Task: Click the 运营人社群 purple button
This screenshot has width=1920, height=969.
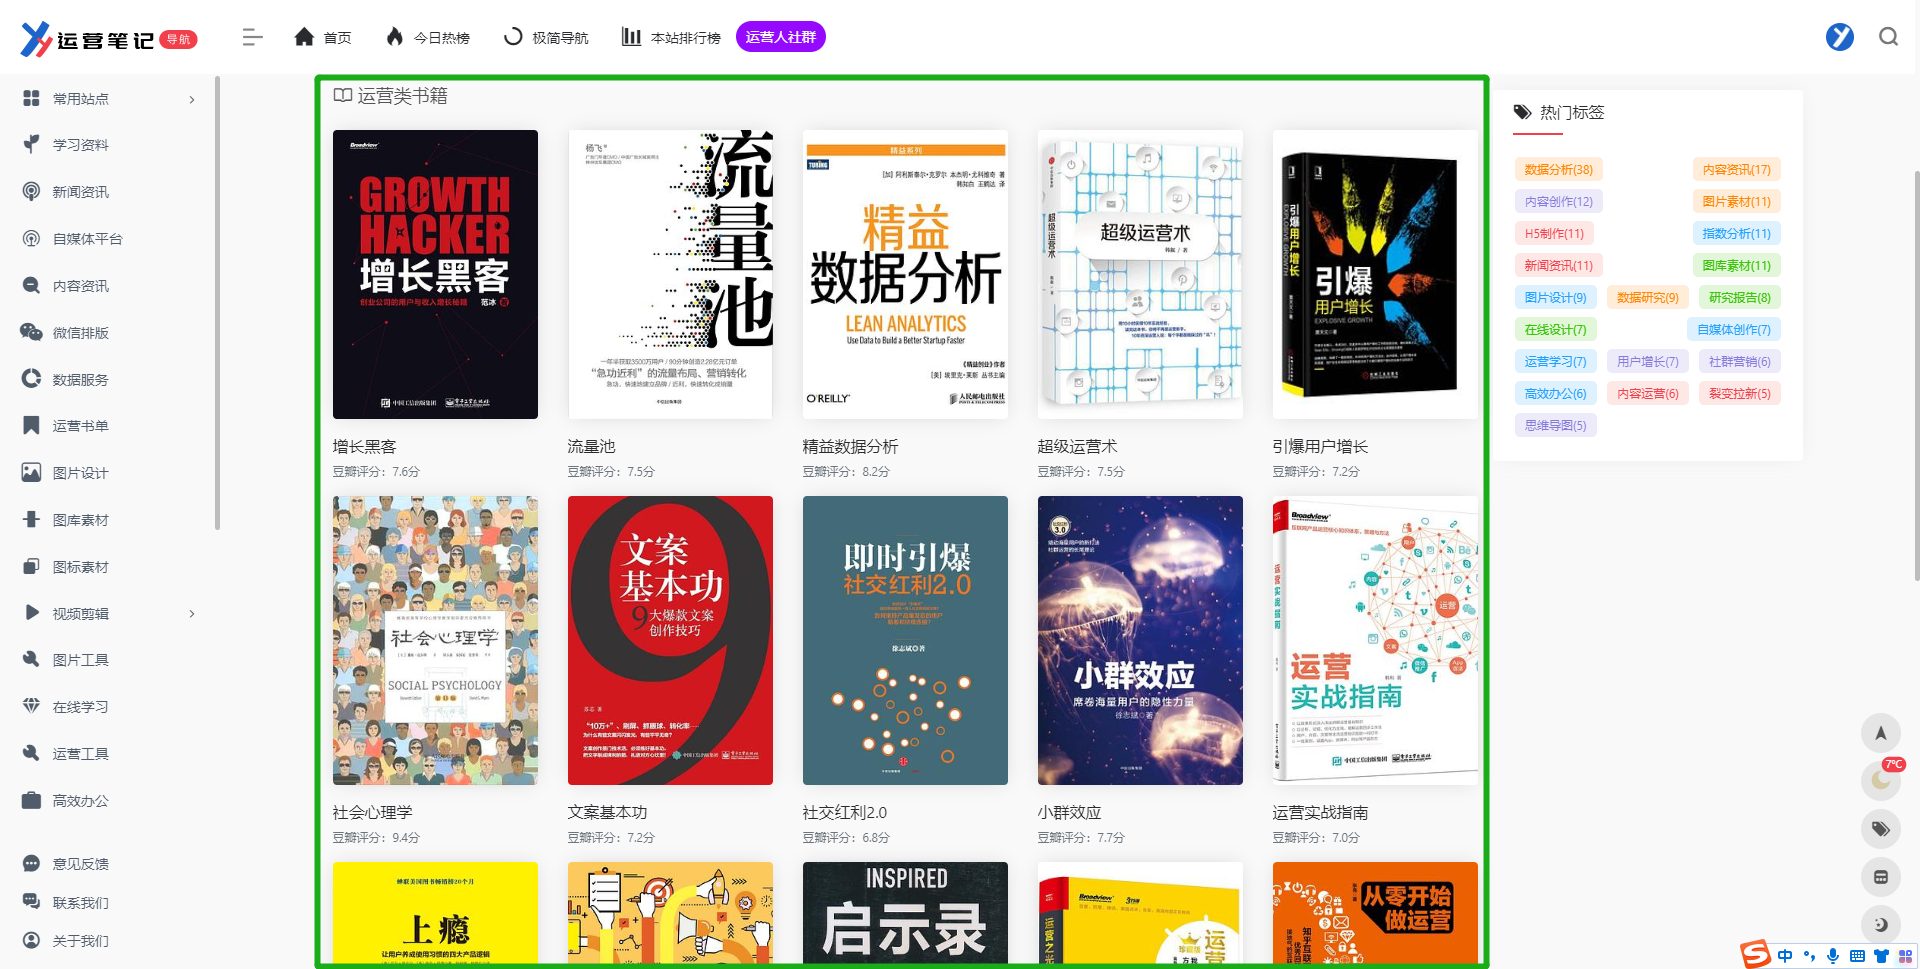Action: point(781,37)
